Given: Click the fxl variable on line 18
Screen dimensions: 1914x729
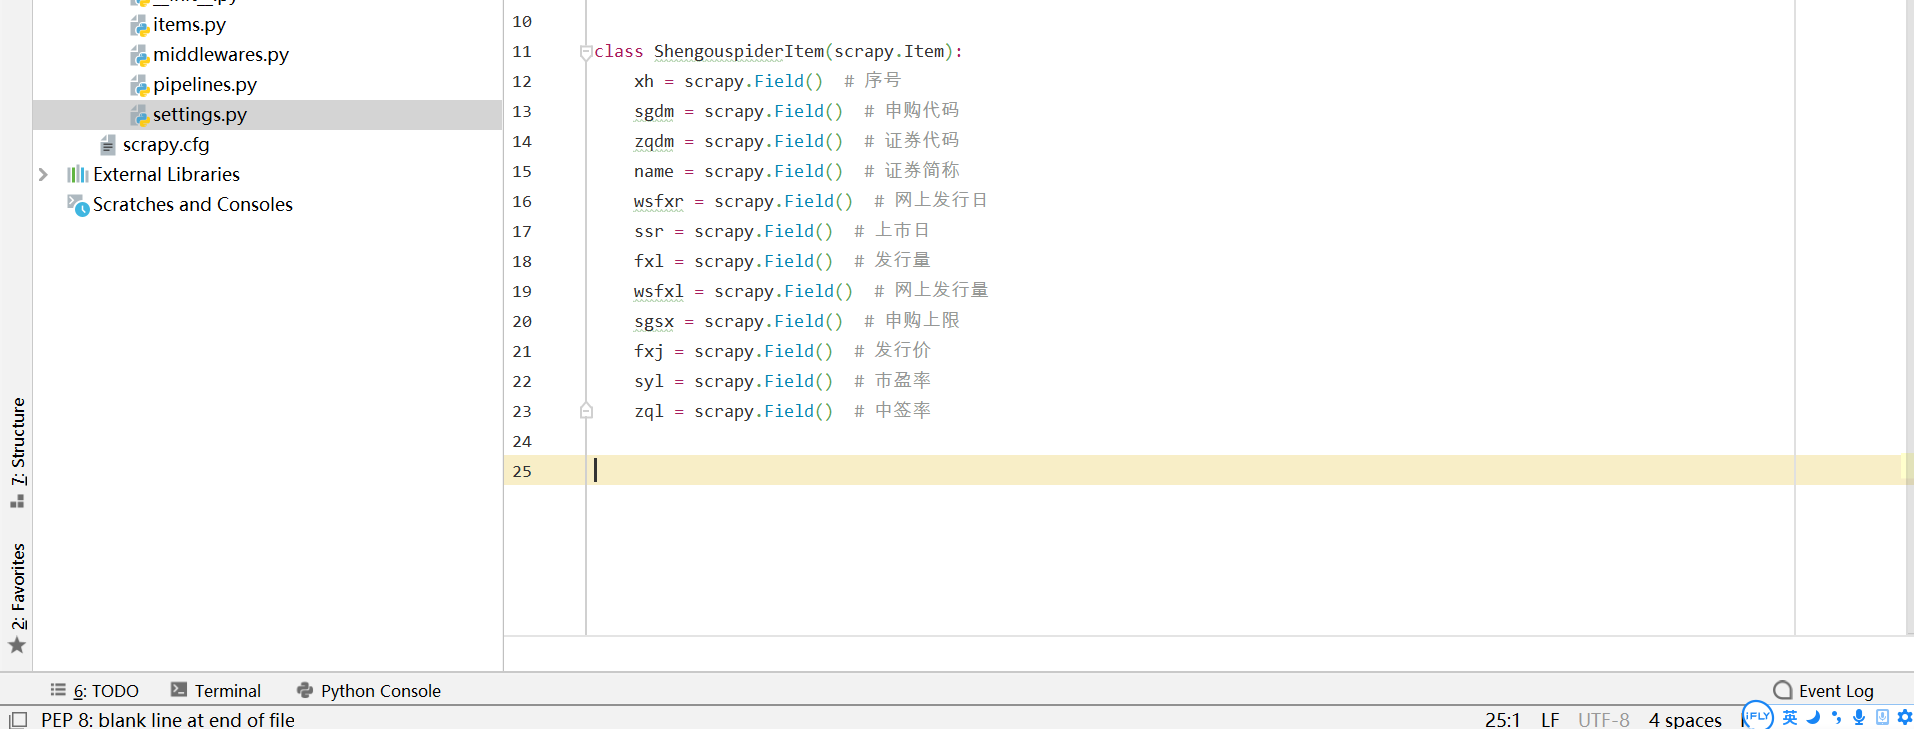Looking at the screenshot, I should coord(649,261).
